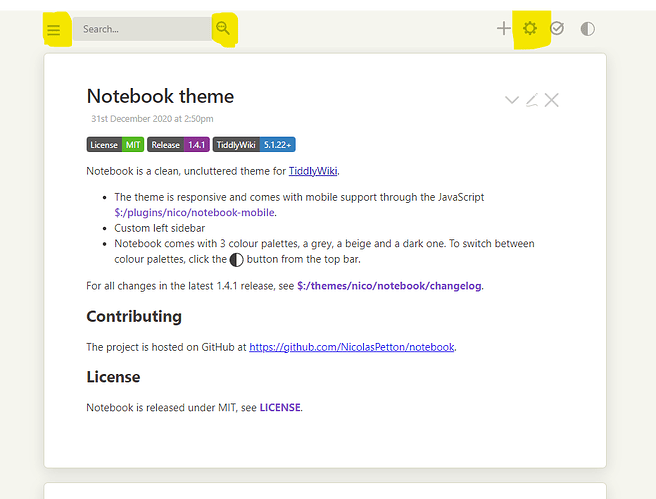Image resolution: width=656 pixels, height=499 pixels.
Task: Click the 'Custom left sidebar' bullet
Action: point(159,228)
